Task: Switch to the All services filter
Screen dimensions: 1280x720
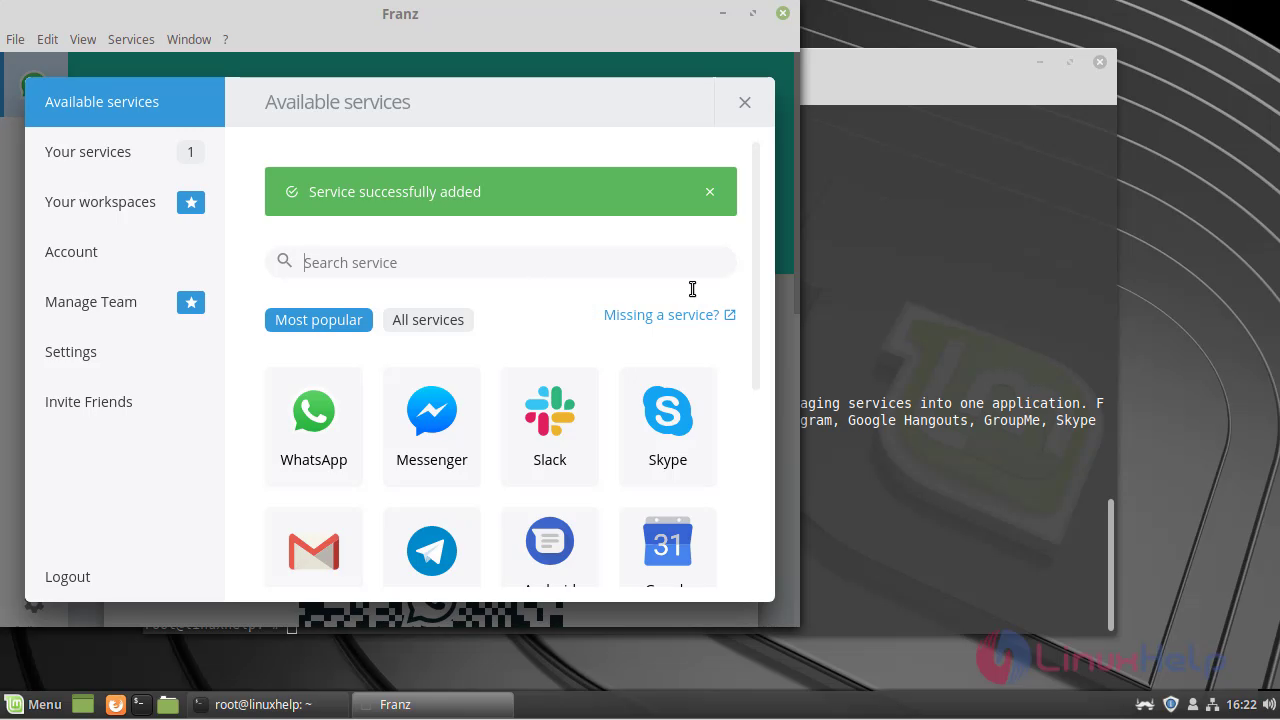Action: pyautogui.click(x=428, y=320)
